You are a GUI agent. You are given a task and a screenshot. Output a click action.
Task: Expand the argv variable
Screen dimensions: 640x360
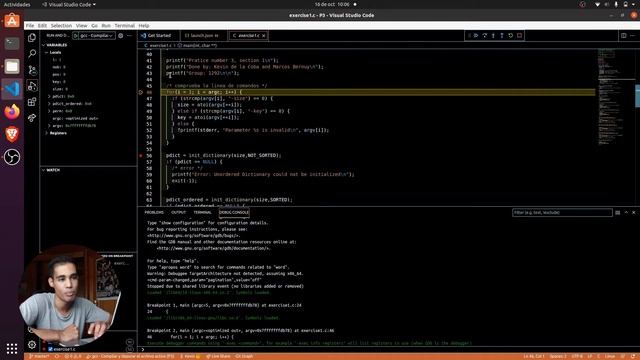pos(49,126)
